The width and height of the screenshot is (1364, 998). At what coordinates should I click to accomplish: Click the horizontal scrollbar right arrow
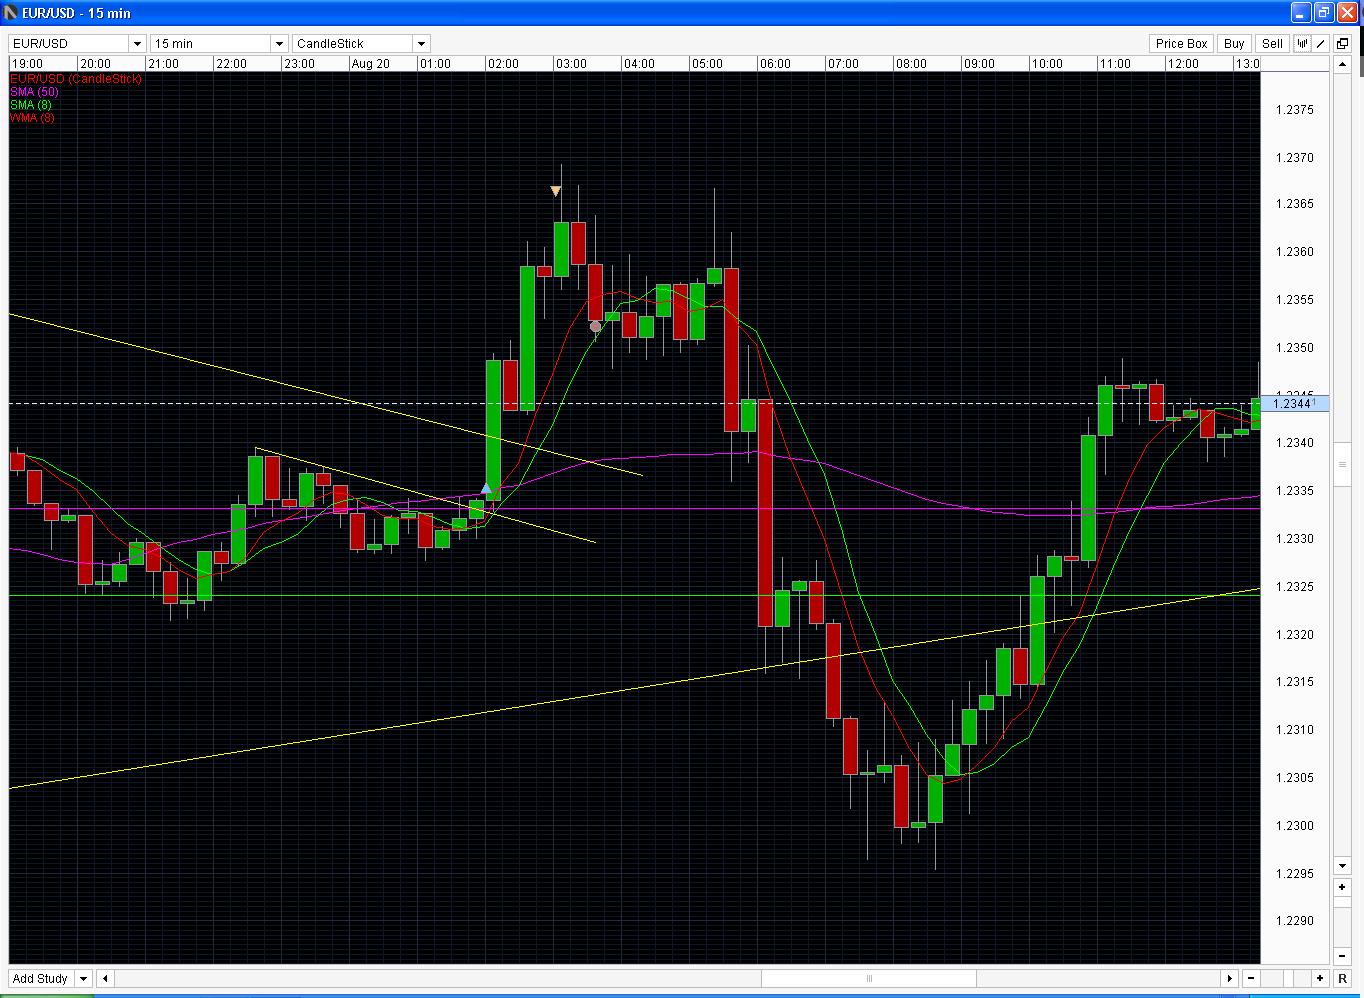tap(1229, 978)
